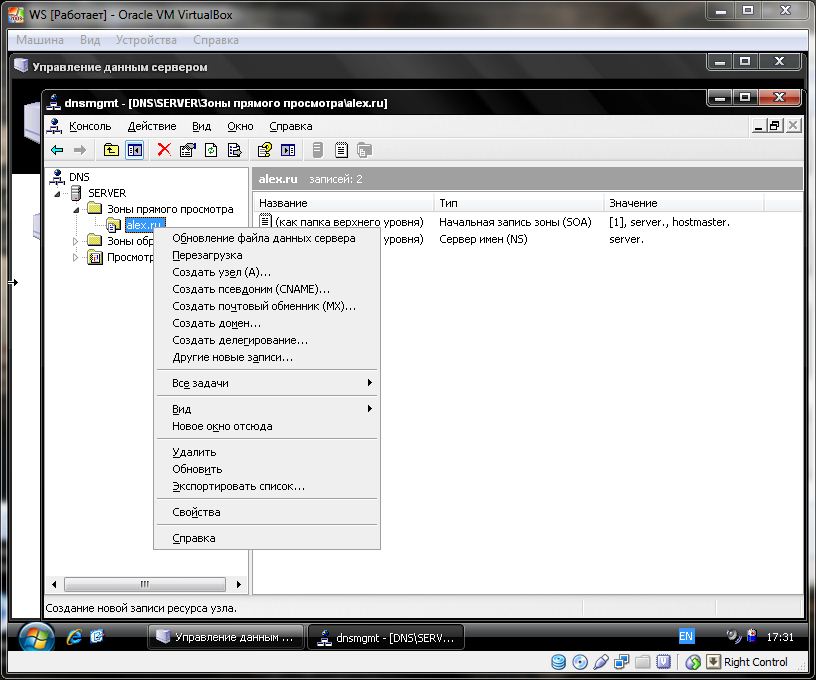816x680 pixels.
Task: Select Зоны прямого просмотра folder
Action: click(170, 209)
